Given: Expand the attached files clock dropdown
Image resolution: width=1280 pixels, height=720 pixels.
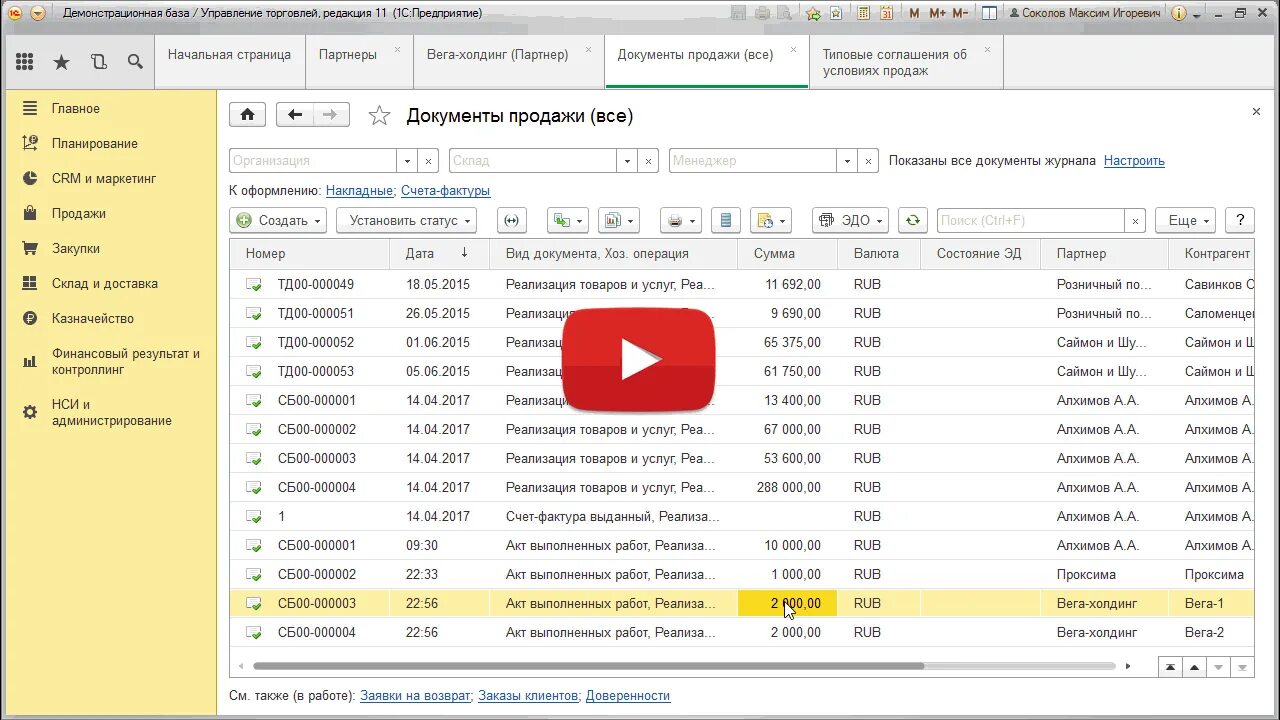Looking at the screenshot, I should 771,220.
